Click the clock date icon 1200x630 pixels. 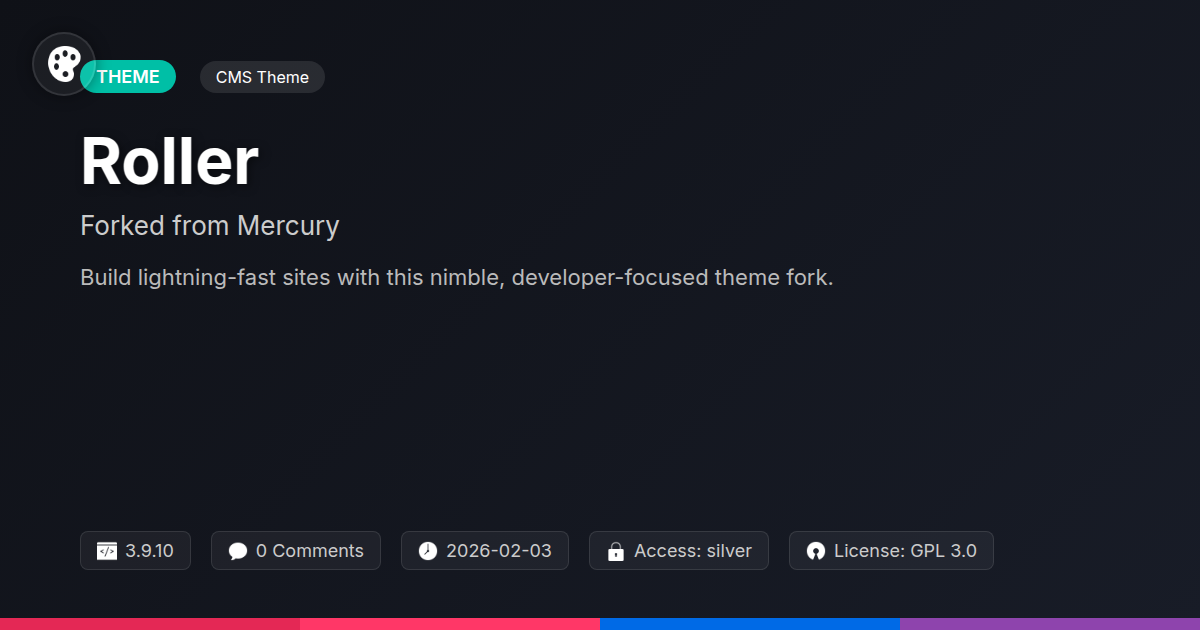point(427,551)
